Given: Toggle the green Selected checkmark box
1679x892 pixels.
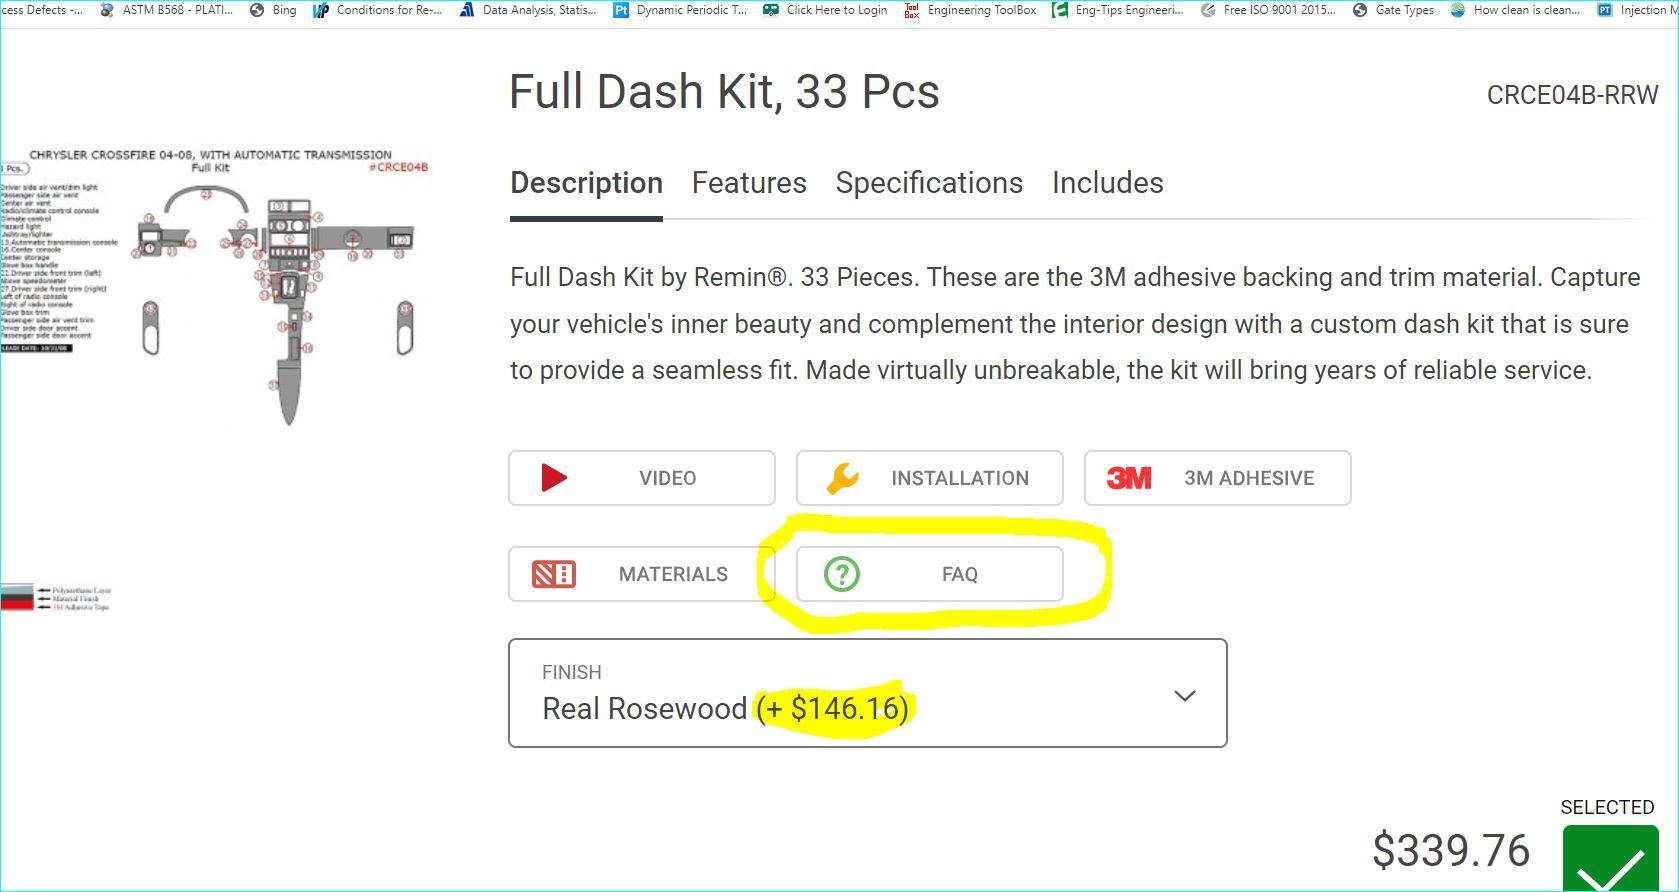Looking at the screenshot, I should pyautogui.click(x=1610, y=860).
